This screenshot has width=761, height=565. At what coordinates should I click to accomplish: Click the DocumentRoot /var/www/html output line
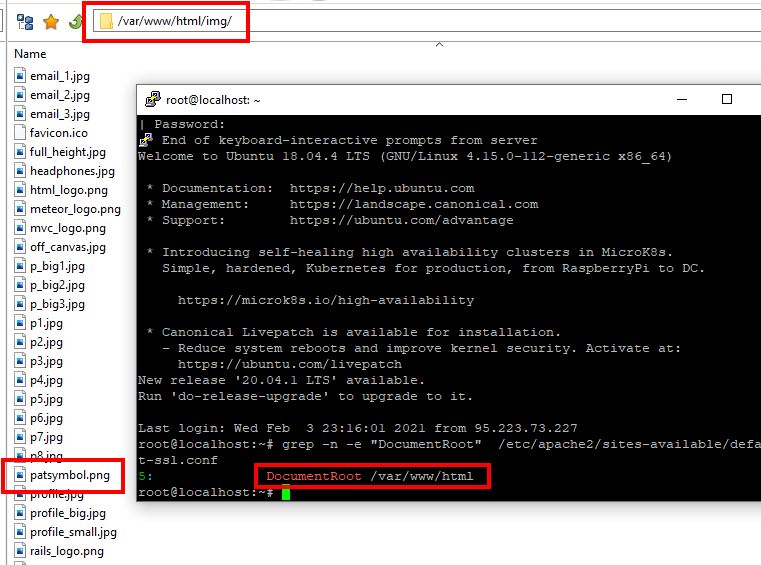[x=370, y=476]
